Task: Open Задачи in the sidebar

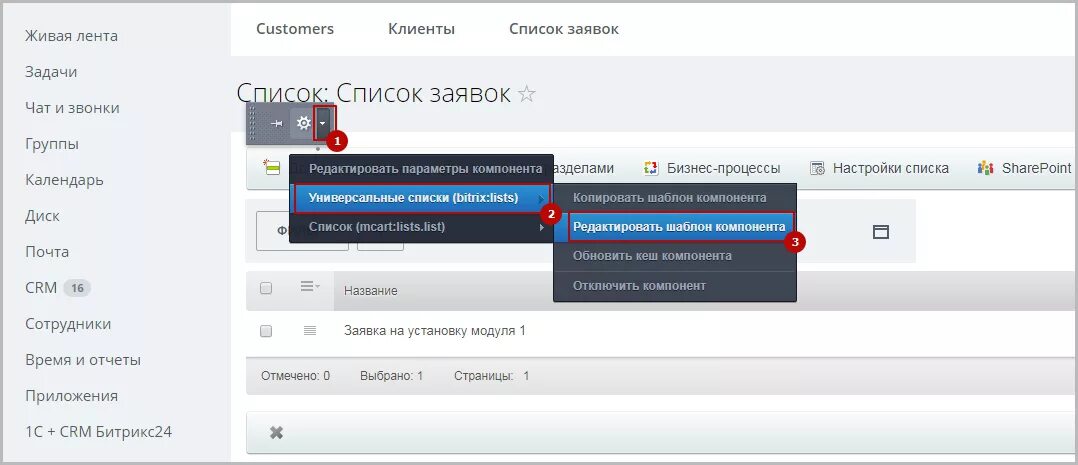Action: pyautogui.click(x=51, y=72)
